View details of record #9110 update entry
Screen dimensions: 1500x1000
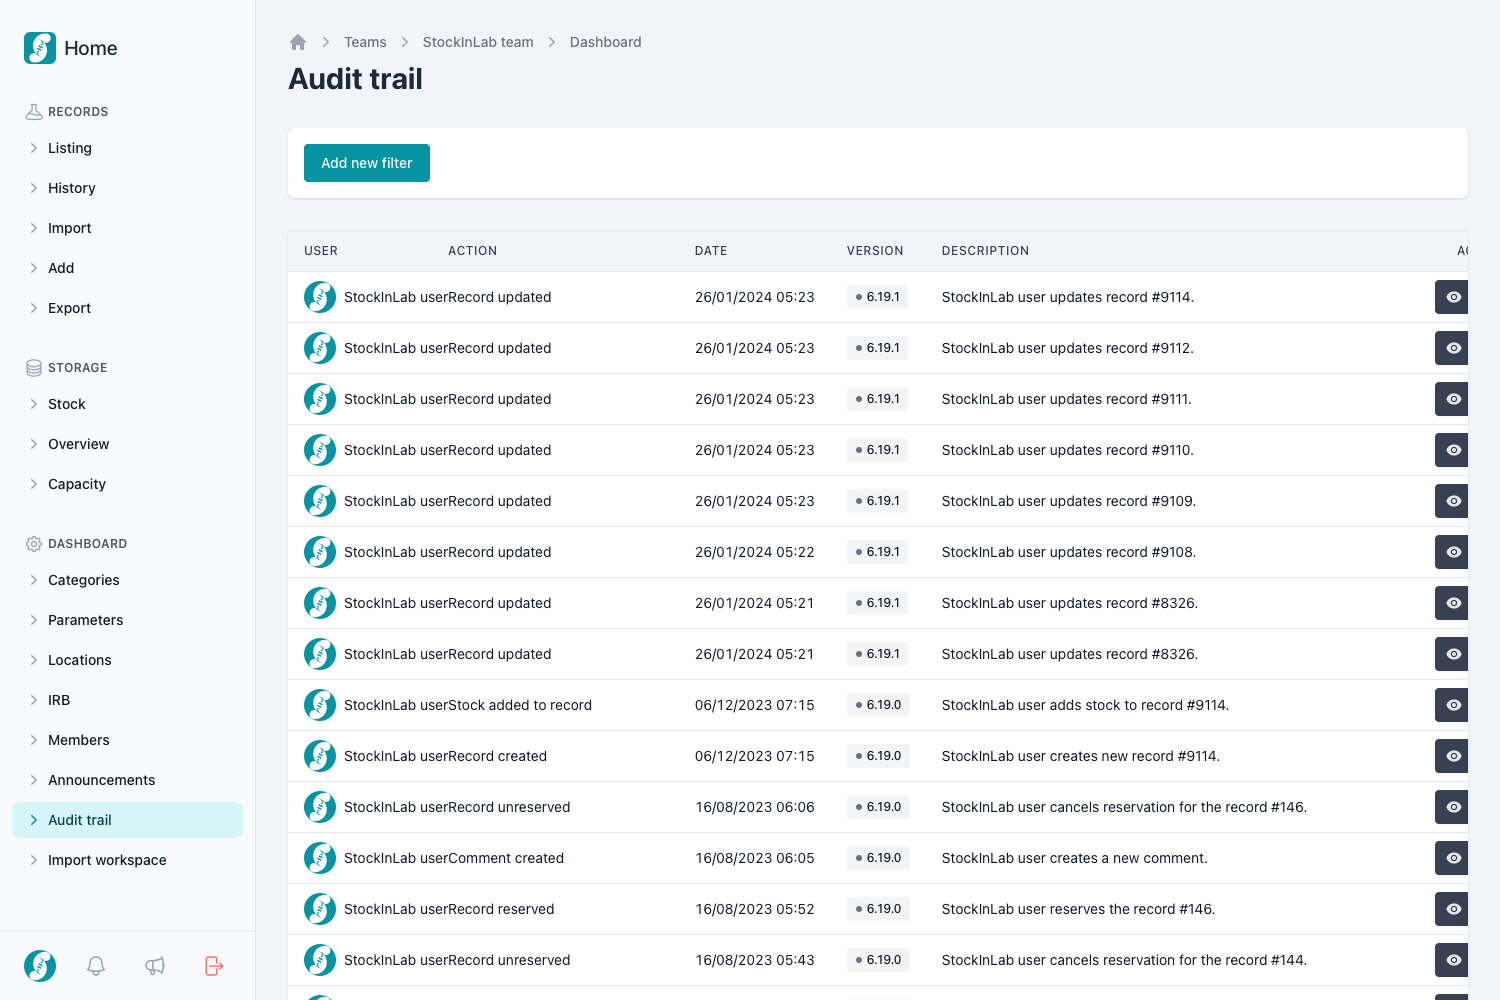1452,450
